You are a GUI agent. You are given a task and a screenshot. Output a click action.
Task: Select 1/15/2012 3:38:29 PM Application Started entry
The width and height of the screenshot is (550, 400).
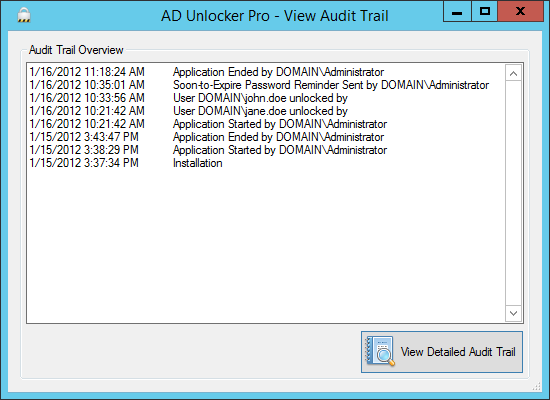click(266, 150)
